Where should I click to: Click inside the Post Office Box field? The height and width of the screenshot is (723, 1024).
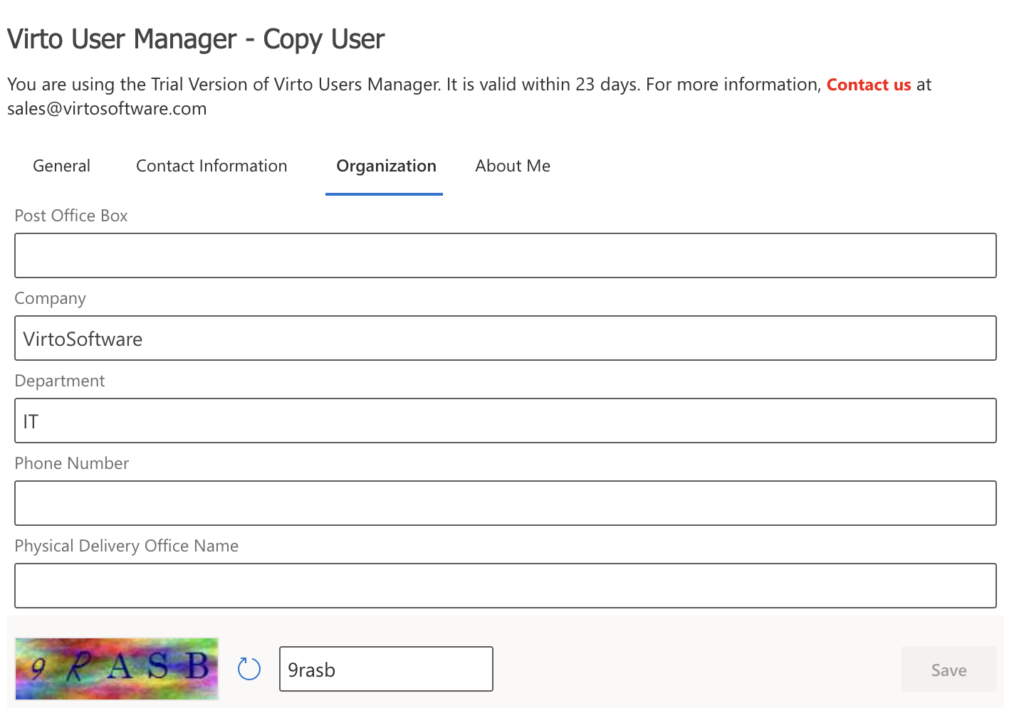[x=505, y=255]
